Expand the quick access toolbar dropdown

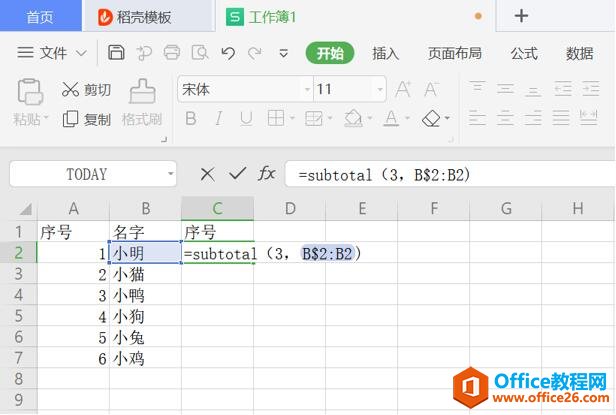(x=283, y=53)
